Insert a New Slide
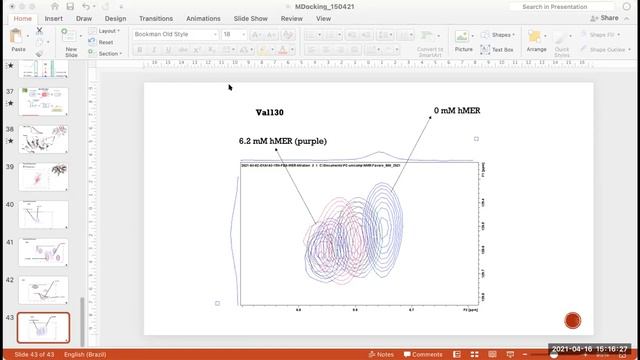 click(70, 42)
